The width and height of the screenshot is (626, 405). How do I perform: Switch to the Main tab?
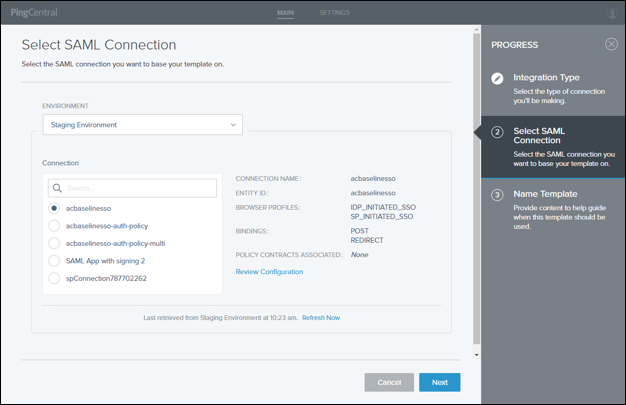click(285, 12)
